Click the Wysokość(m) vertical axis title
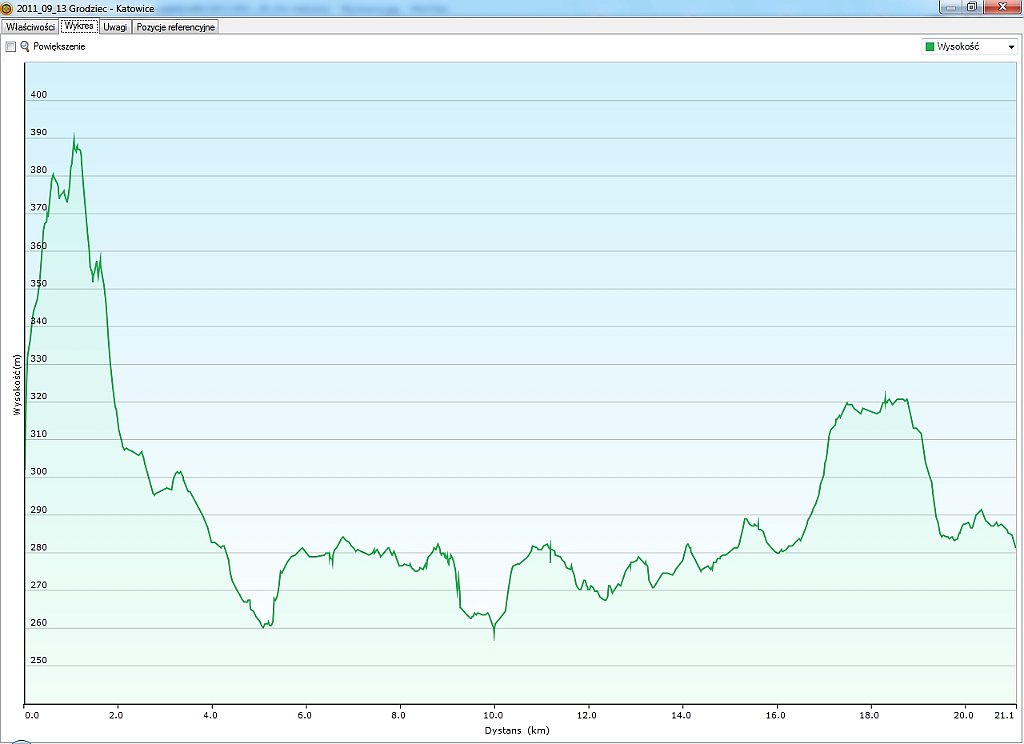This screenshot has width=1024, height=744. tap(17, 384)
